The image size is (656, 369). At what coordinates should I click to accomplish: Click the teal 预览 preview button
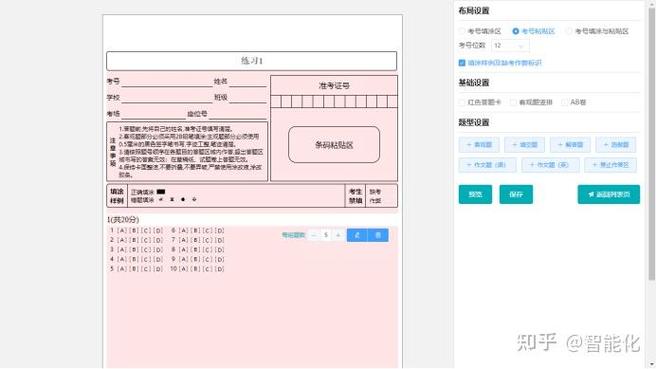click(475, 195)
